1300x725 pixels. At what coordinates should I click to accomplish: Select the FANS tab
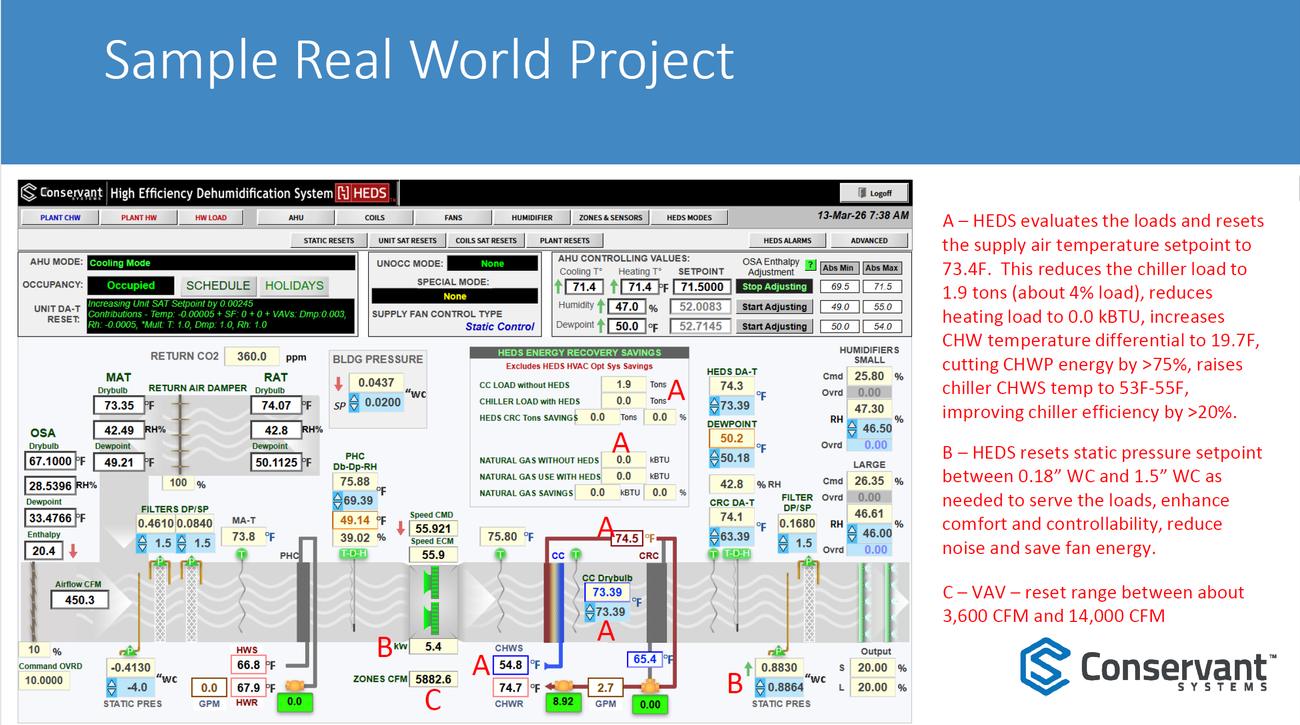[x=453, y=217]
